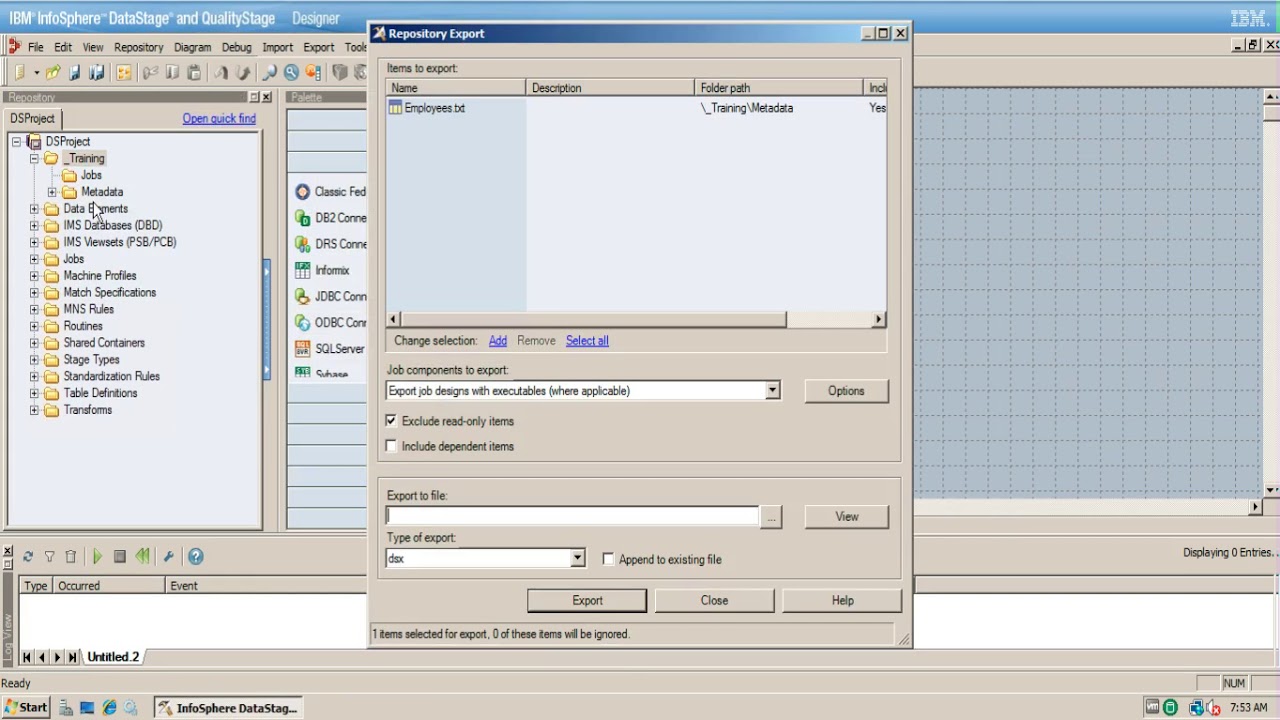1280x720 pixels.
Task: Click the grayed Paste clipboard toolbar icon
Action: [194, 72]
